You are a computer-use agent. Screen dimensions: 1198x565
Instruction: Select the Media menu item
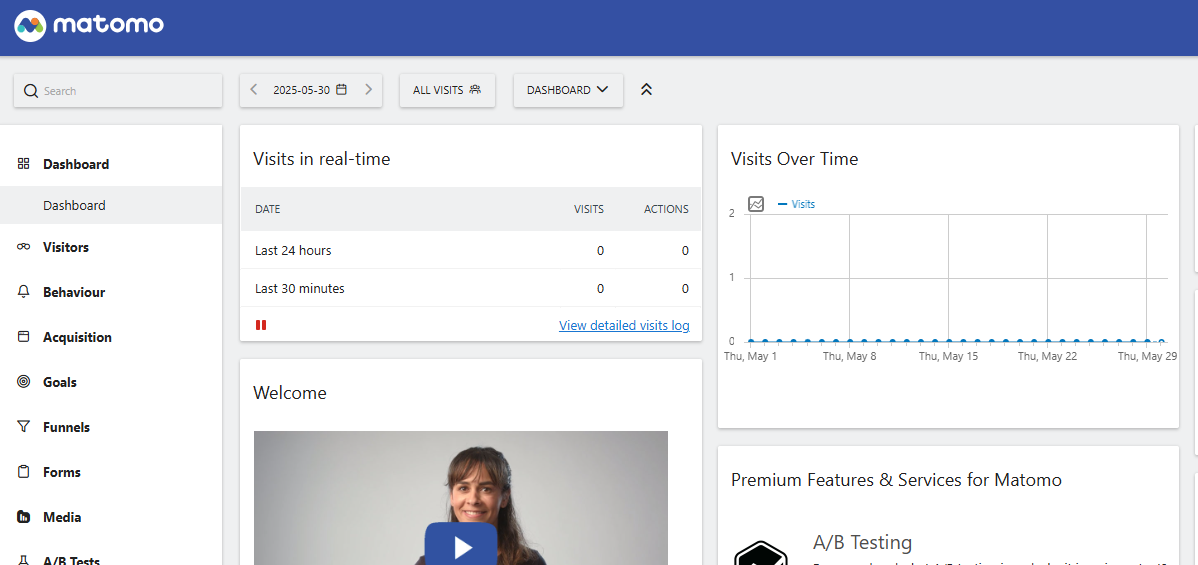62,517
